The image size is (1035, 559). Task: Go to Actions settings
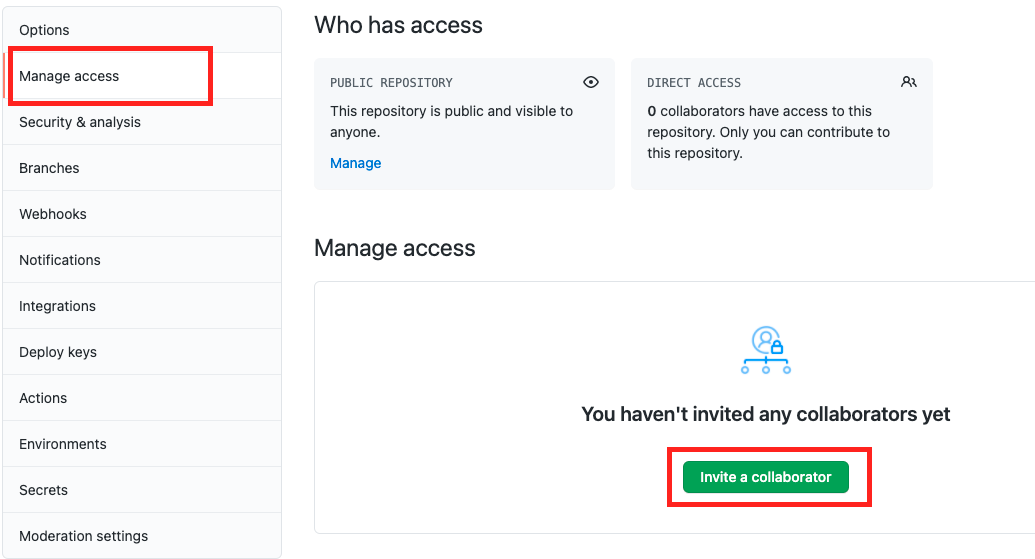click(x=142, y=398)
